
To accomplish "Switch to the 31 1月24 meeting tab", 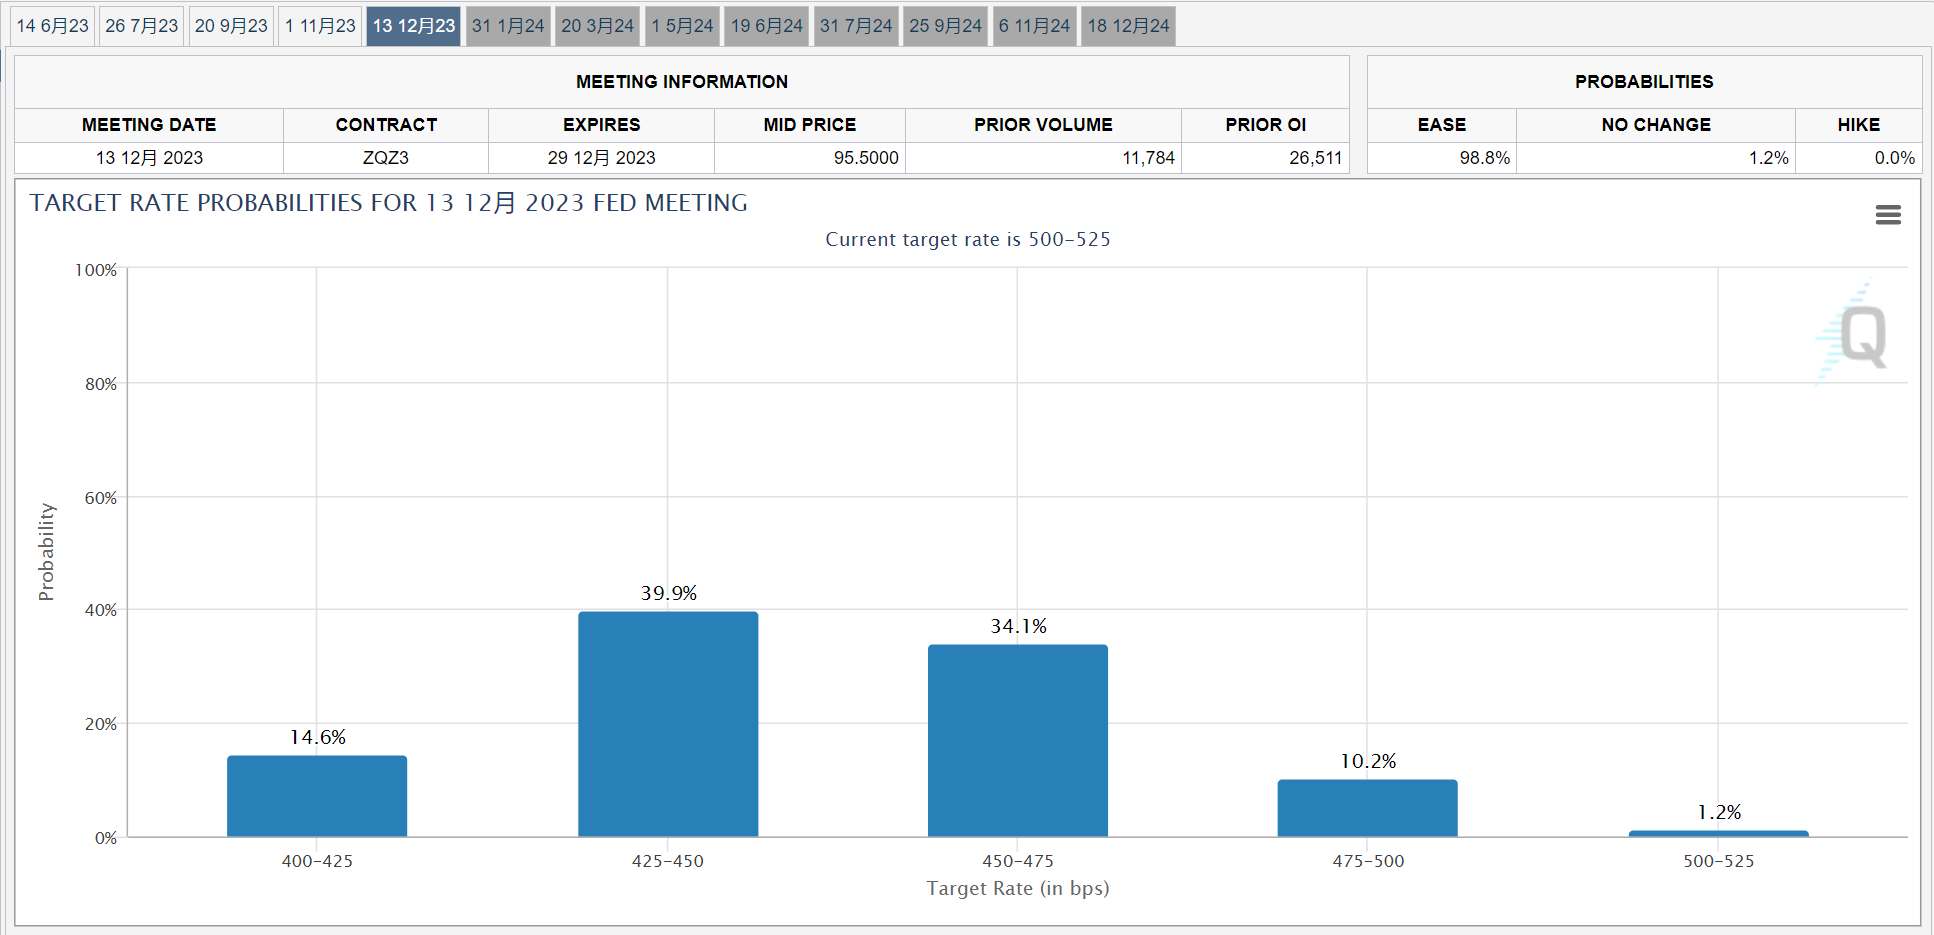I will pos(508,26).
